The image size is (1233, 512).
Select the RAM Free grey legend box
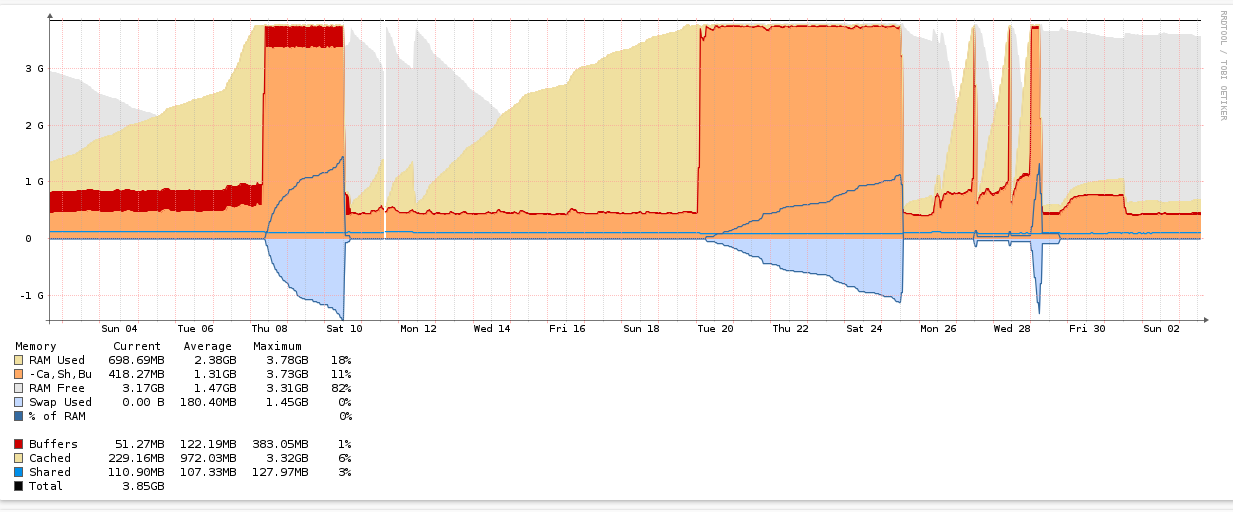pos(19,388)
